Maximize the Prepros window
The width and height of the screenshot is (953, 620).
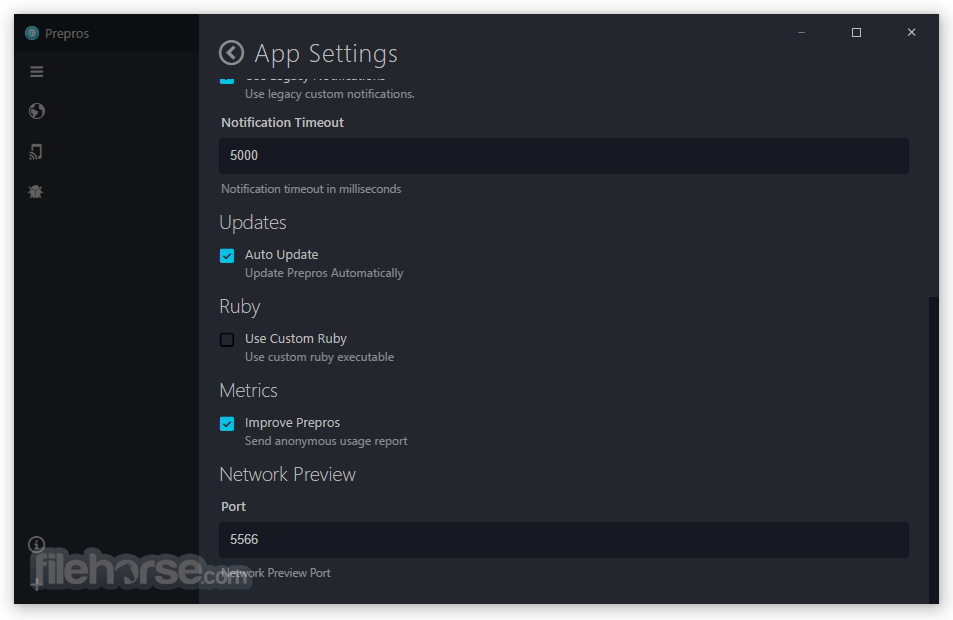pos(856,32)
